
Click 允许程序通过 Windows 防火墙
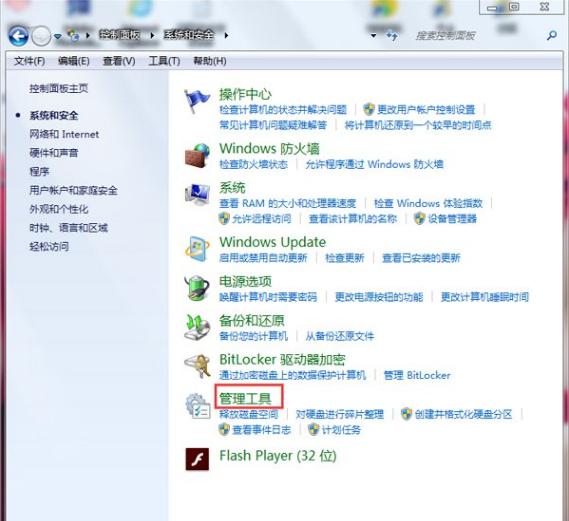374,164
